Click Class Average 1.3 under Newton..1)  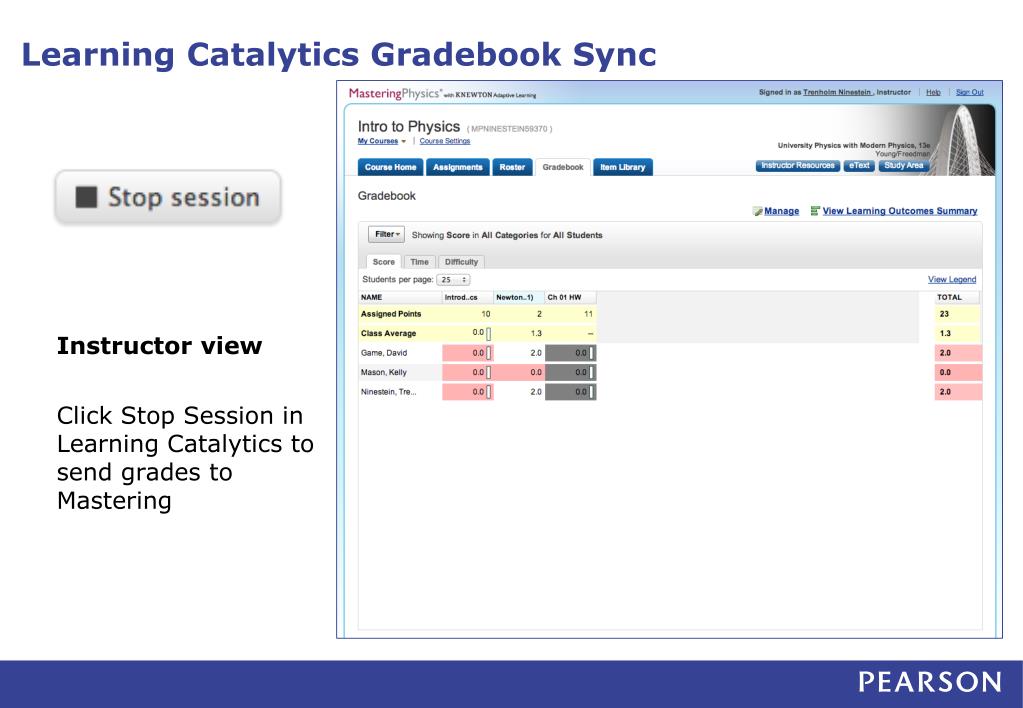point(536,333)
